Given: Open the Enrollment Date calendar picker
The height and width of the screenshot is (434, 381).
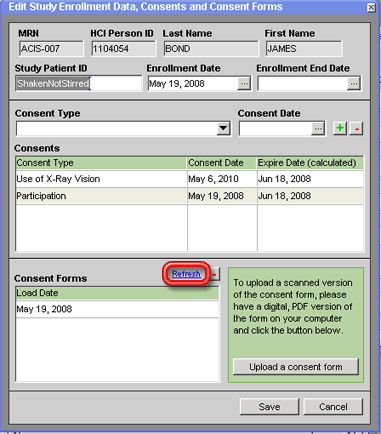Looking at the screenshot, I should pos(244,84).
